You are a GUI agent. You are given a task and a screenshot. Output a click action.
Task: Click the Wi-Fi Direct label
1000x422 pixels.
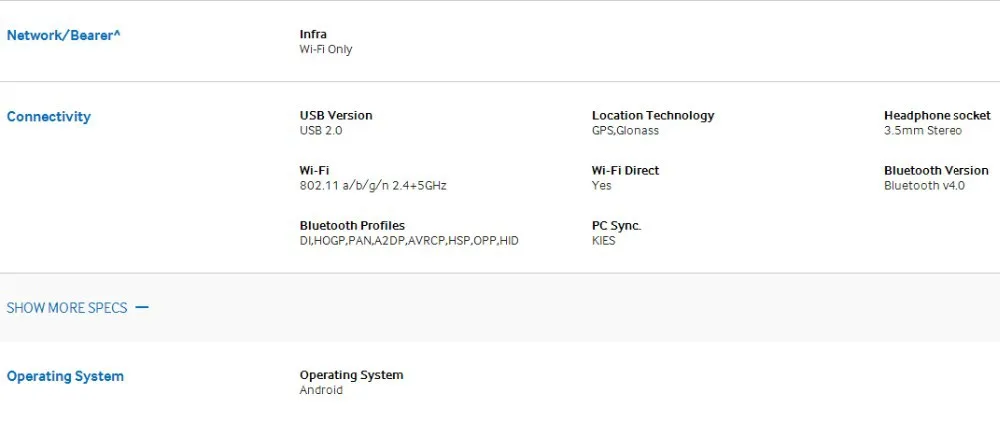click(625, 170)
